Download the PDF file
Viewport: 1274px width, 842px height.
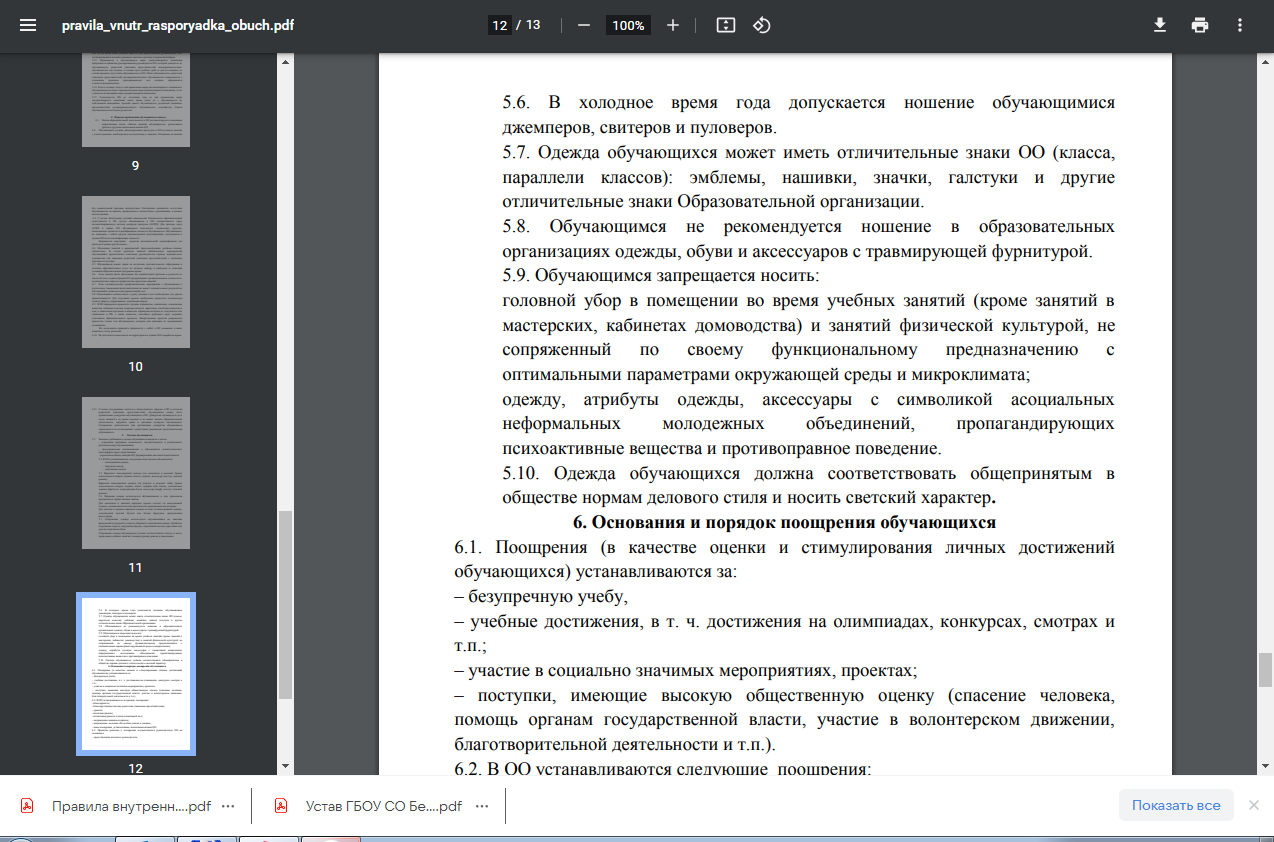point(1160,25)
